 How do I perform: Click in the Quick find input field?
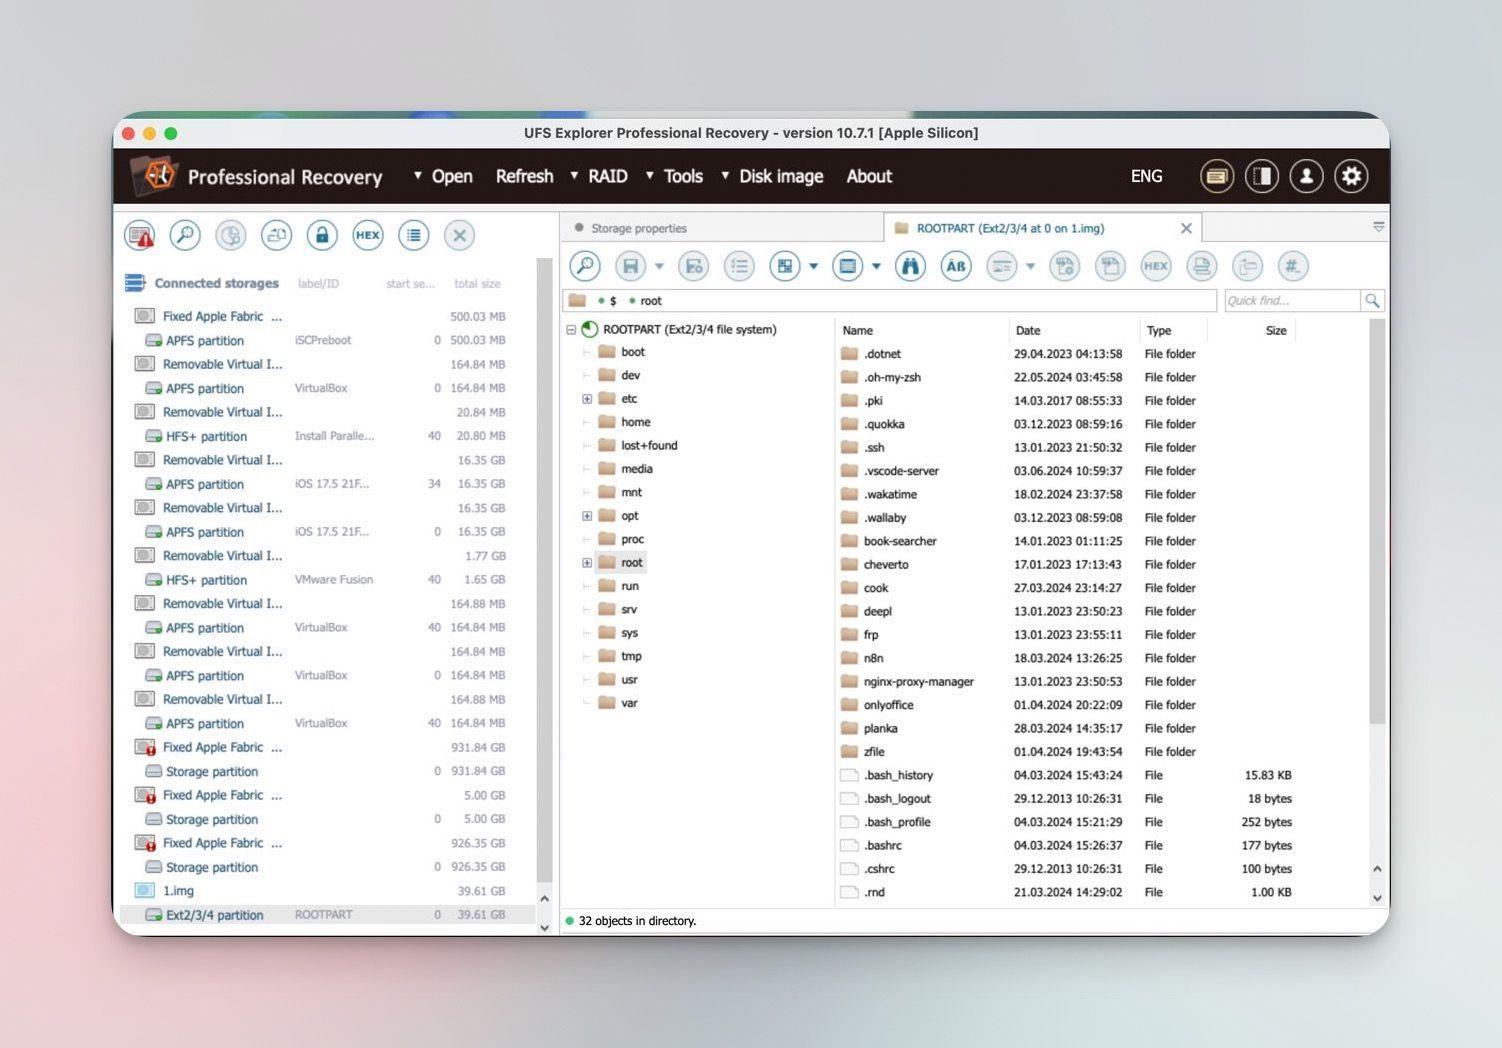1292,300
